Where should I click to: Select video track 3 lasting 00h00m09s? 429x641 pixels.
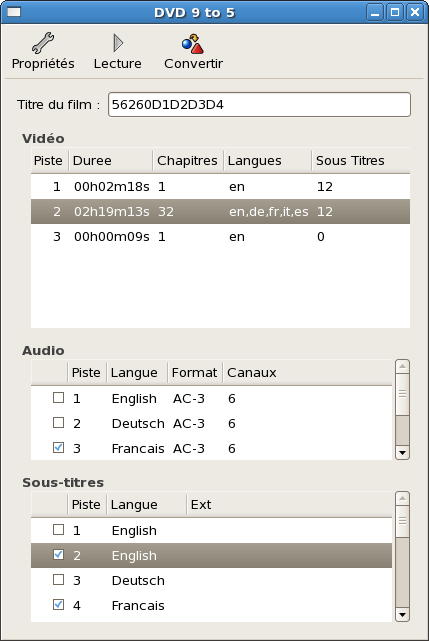pyautogui.click(x=220, y=237)
